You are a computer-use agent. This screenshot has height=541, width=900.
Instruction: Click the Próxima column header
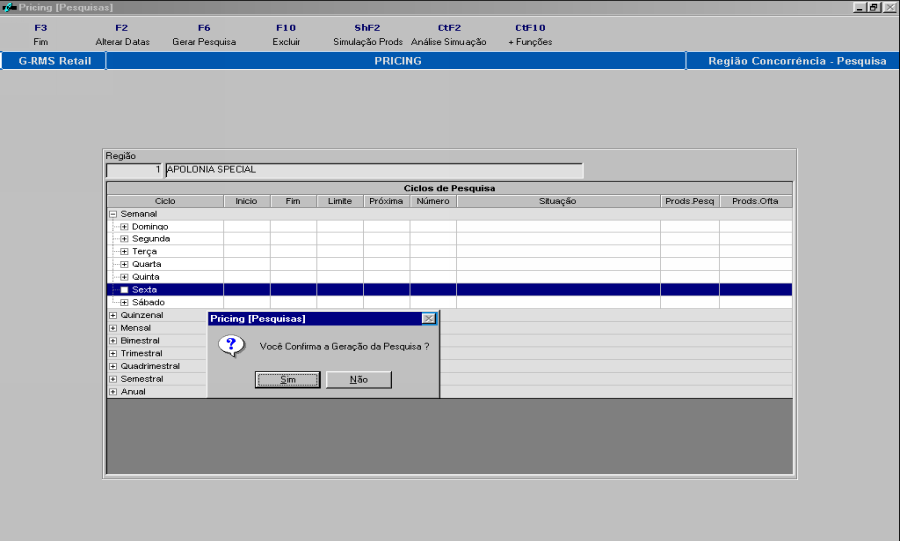(x=386, y=201)
